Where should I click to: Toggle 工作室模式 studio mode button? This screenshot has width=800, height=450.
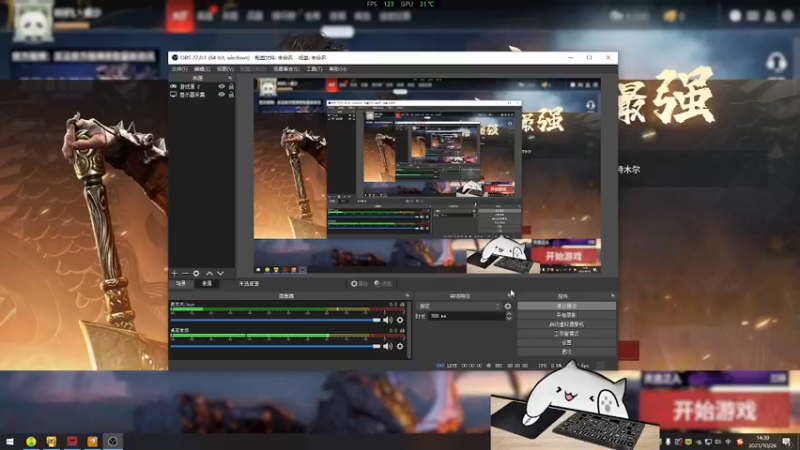coord(566,334)
